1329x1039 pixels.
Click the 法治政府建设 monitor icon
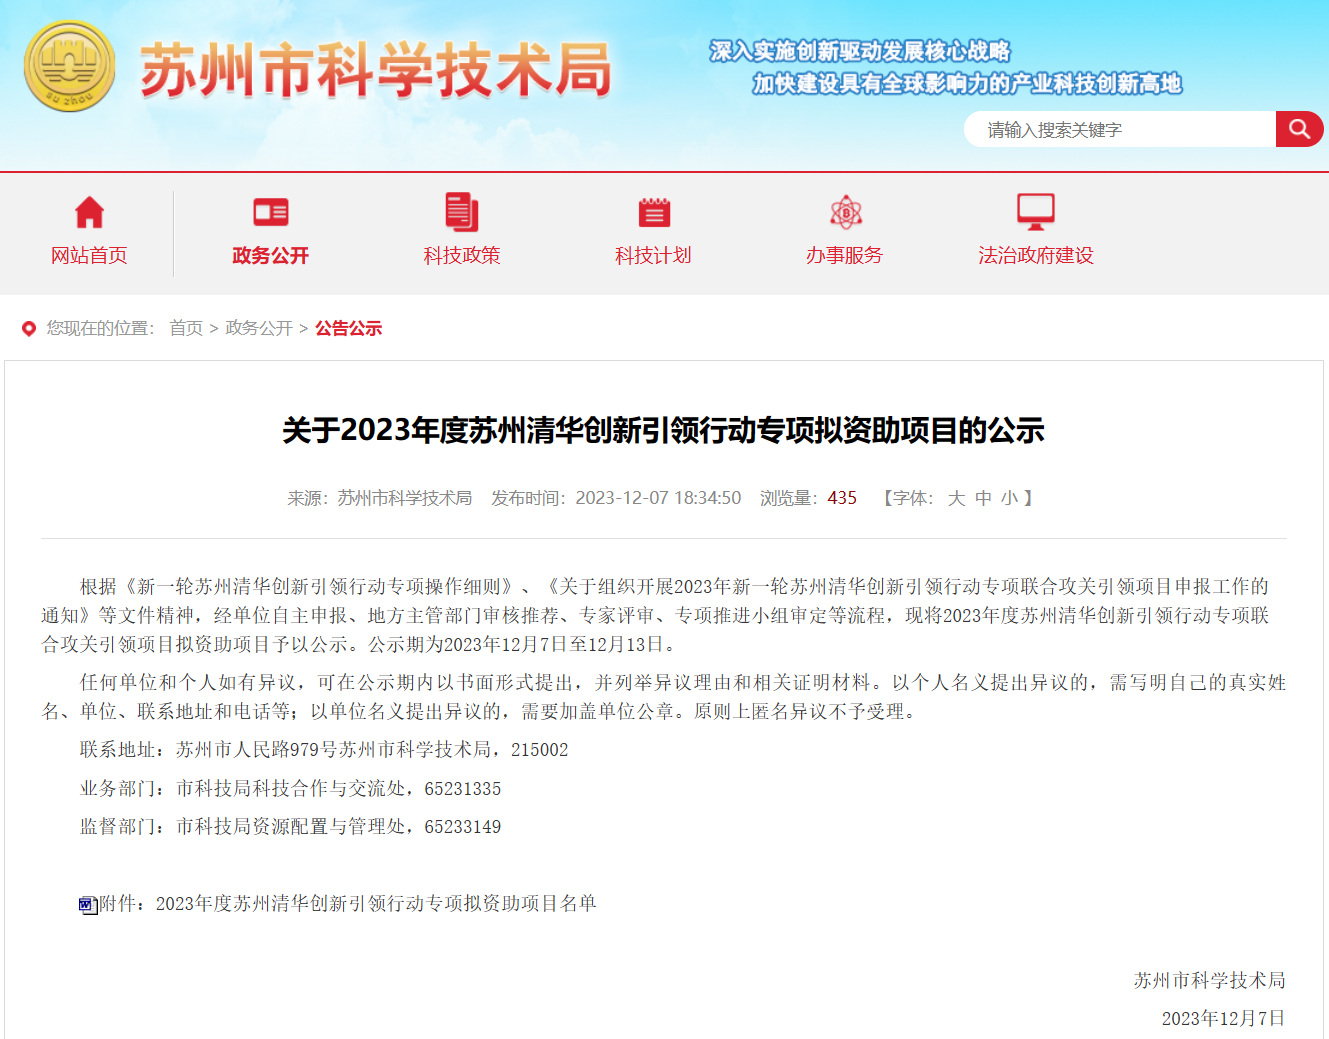1035,212
